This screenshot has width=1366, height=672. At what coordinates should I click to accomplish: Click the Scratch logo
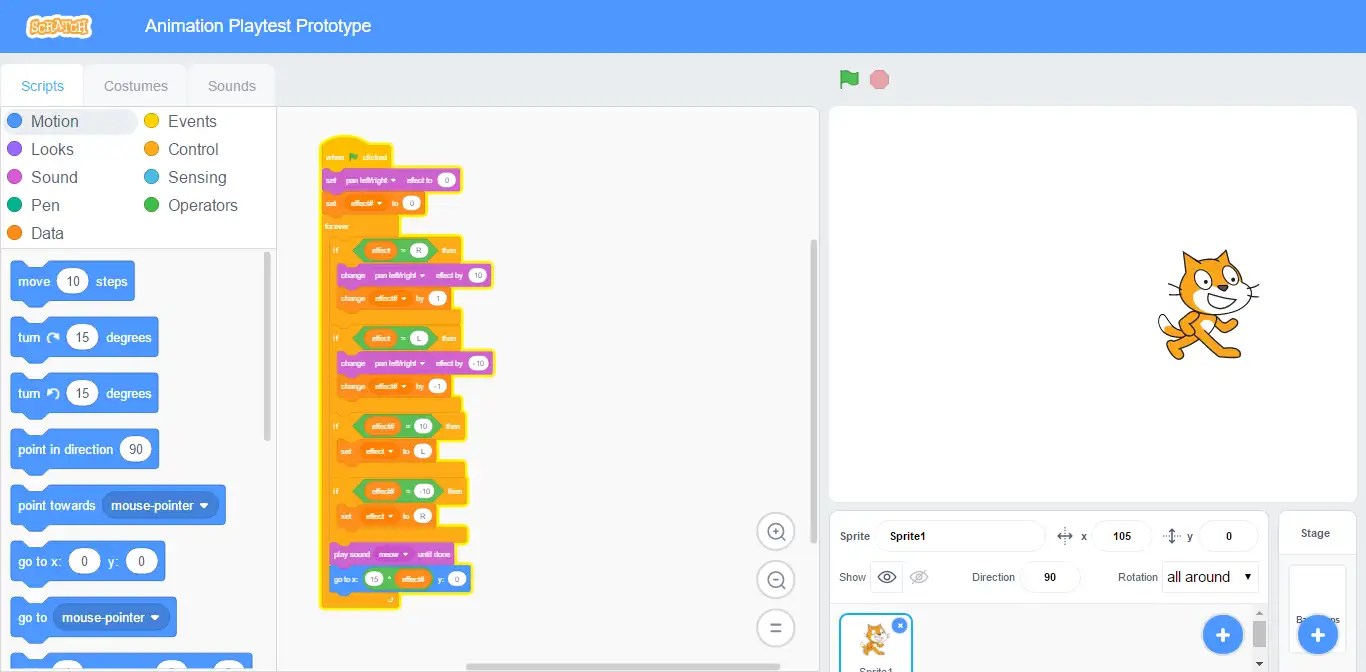point(60,26)
